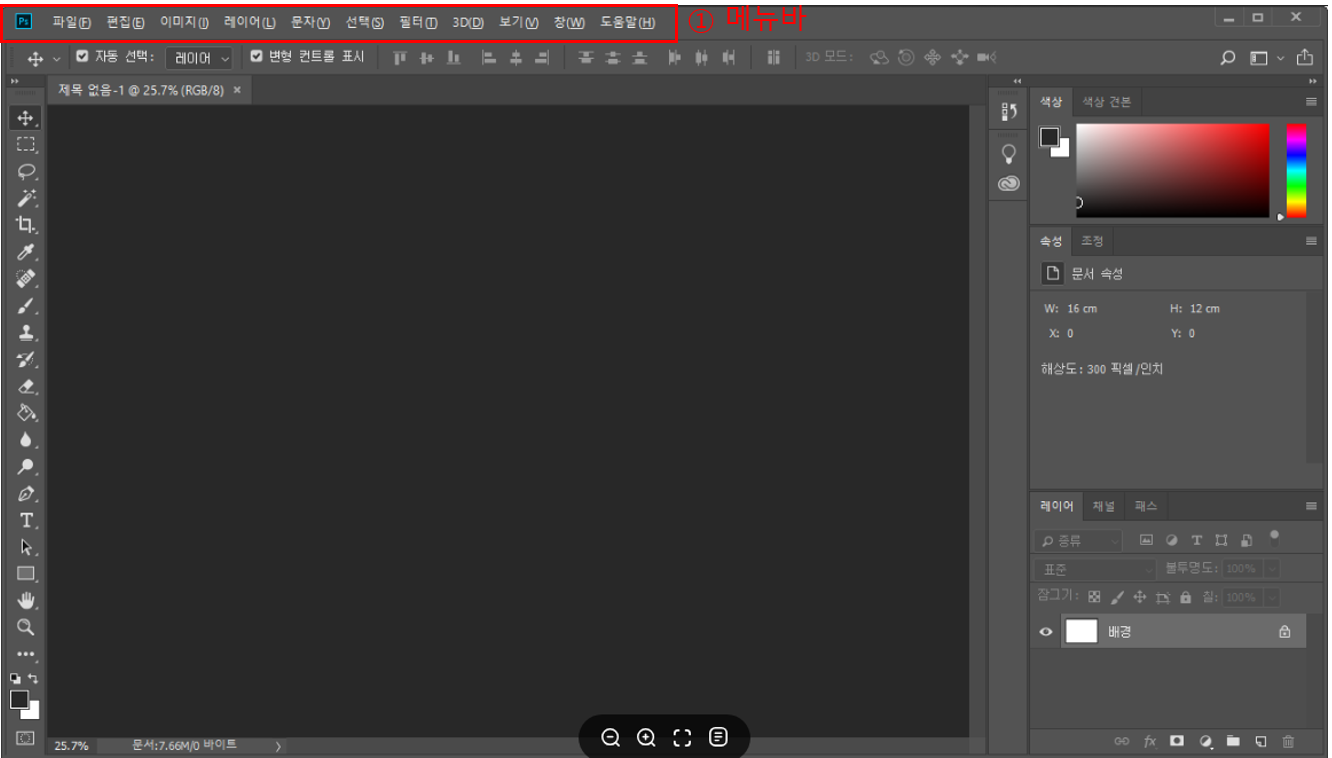Toggle the lock all padlock icon
The width and height of the screenshot is (1332, 758).
pyautogui.click(x=1186, y=597)
